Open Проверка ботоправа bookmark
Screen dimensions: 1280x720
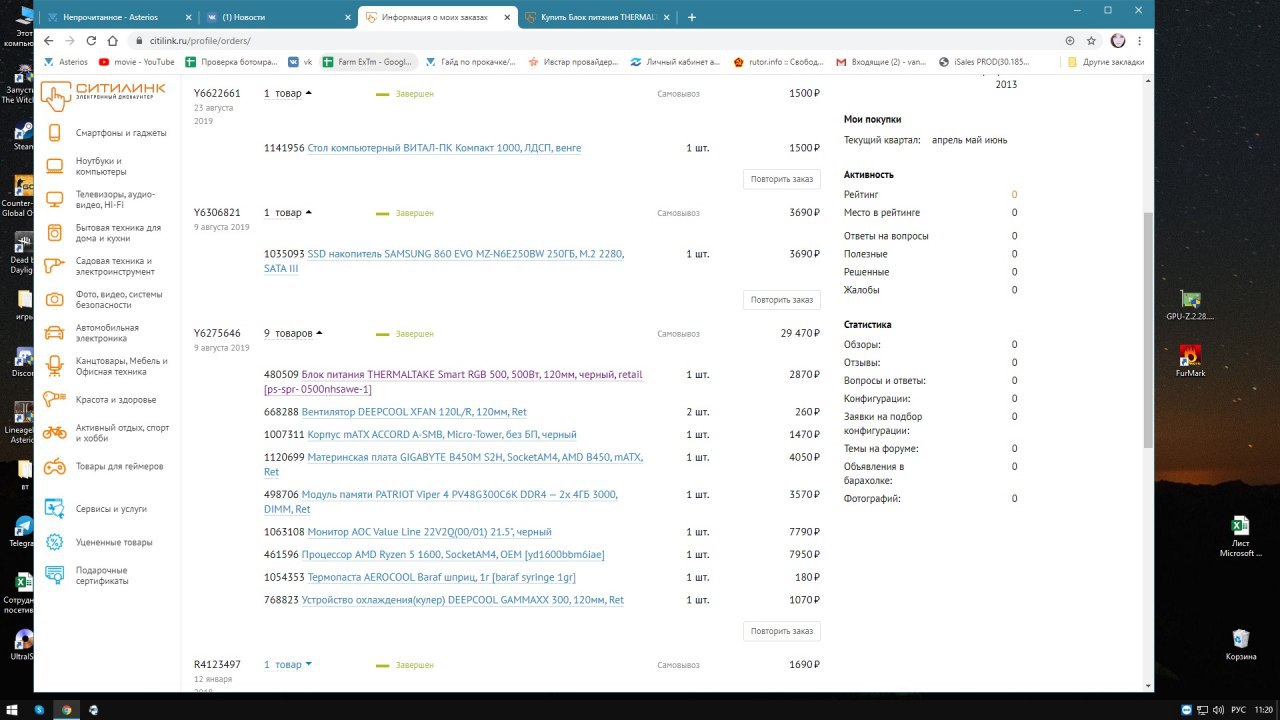(232, 62)
